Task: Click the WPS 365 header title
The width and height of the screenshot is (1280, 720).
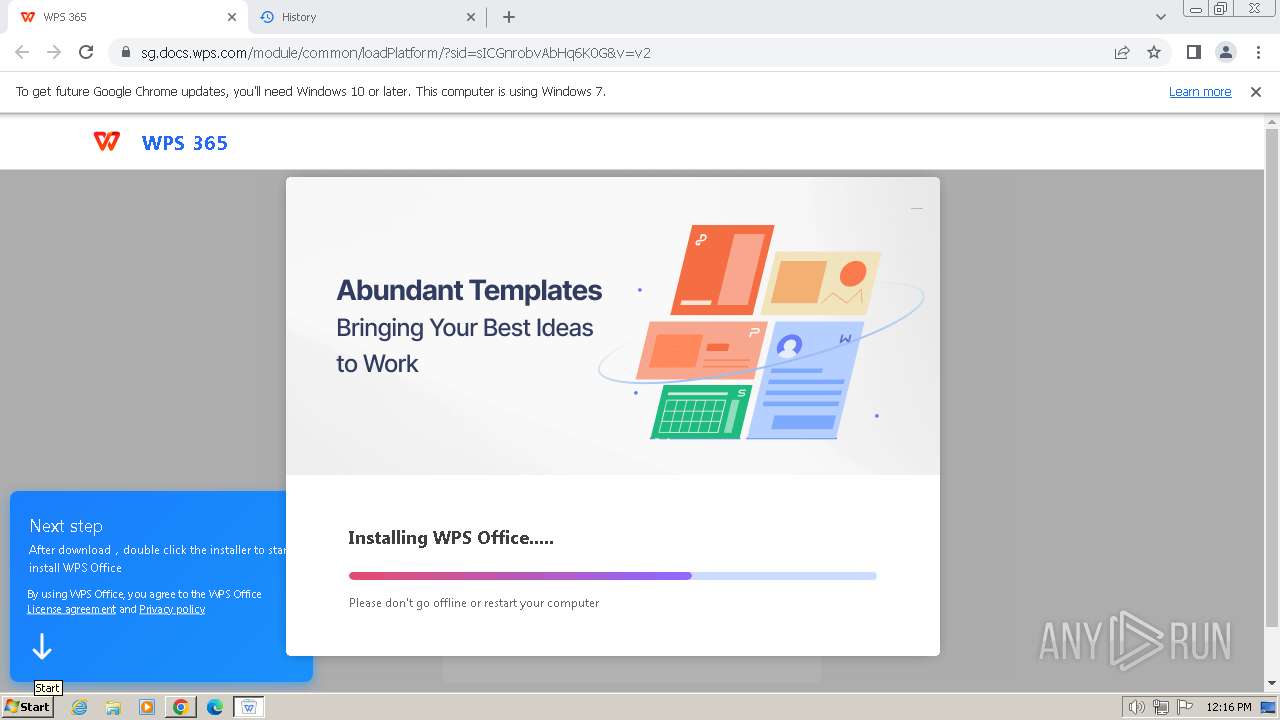Action: click(x=185, y=143)
